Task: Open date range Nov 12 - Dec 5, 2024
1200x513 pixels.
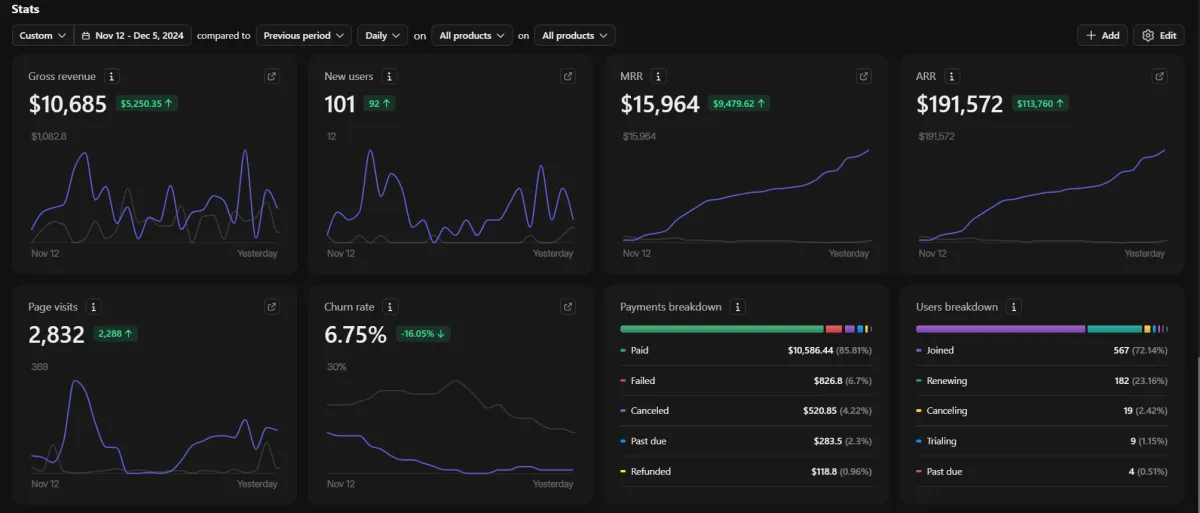Action: pos(133,35)
